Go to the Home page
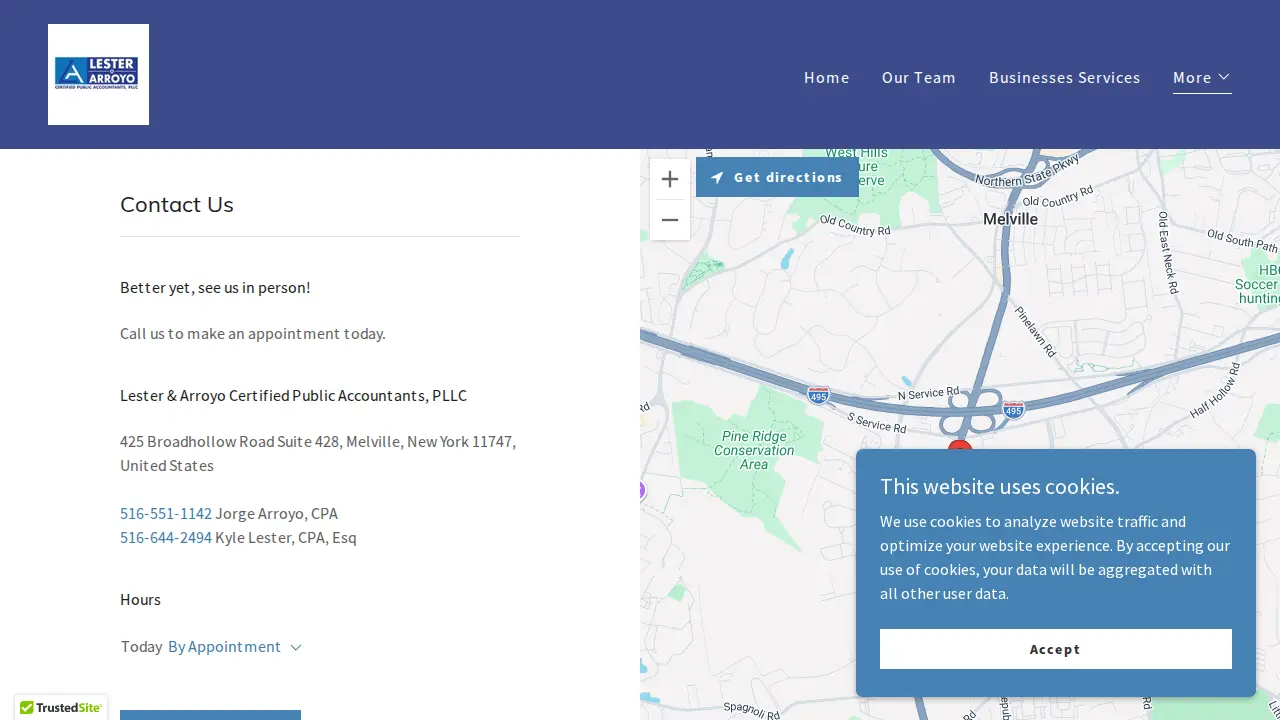This screenshot has height=720, width=1280. point(827,77)
